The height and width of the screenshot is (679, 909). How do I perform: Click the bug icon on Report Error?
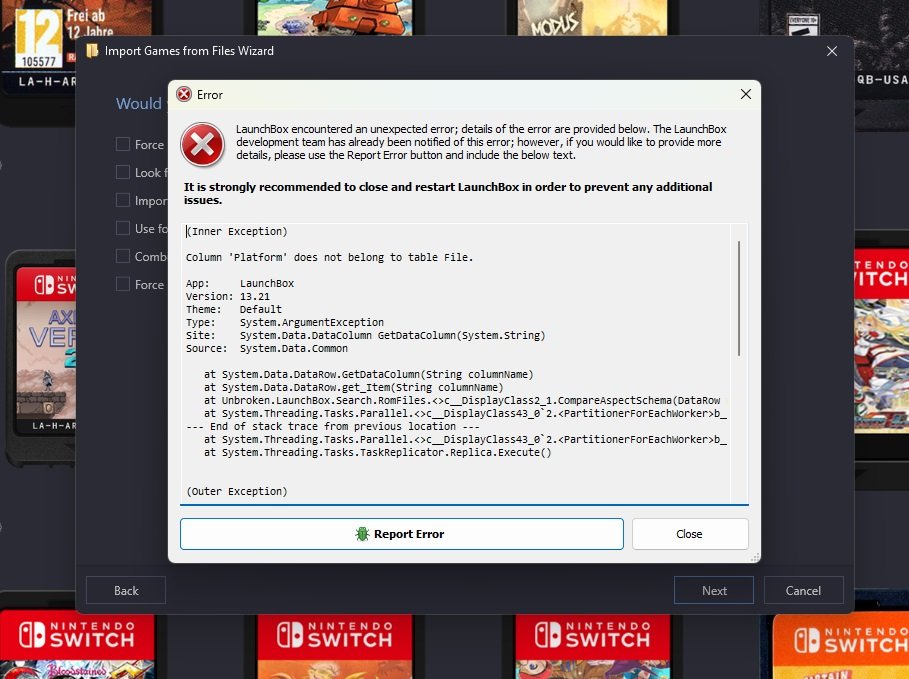tap(362, 533)
